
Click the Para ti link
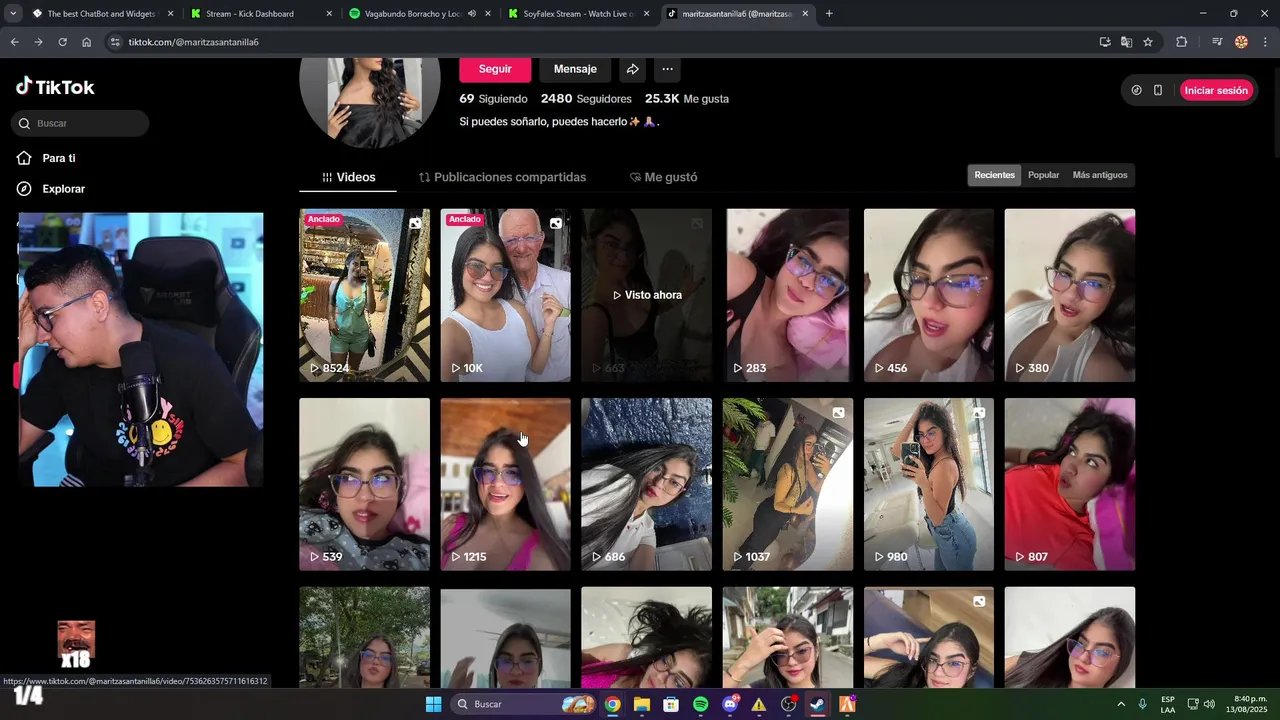(x=59, y=158)
